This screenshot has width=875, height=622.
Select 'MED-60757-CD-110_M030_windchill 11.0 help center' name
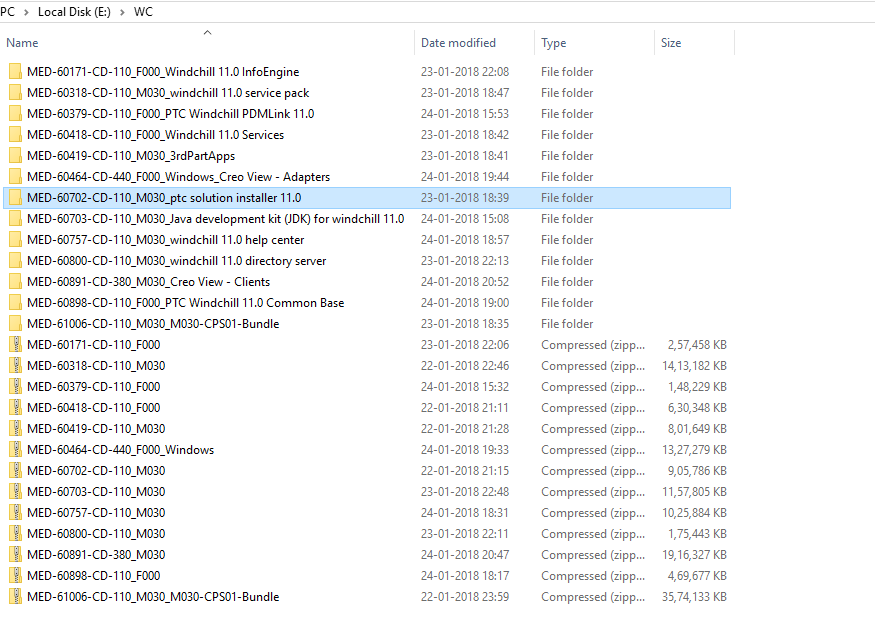click(x=166, y=240)
